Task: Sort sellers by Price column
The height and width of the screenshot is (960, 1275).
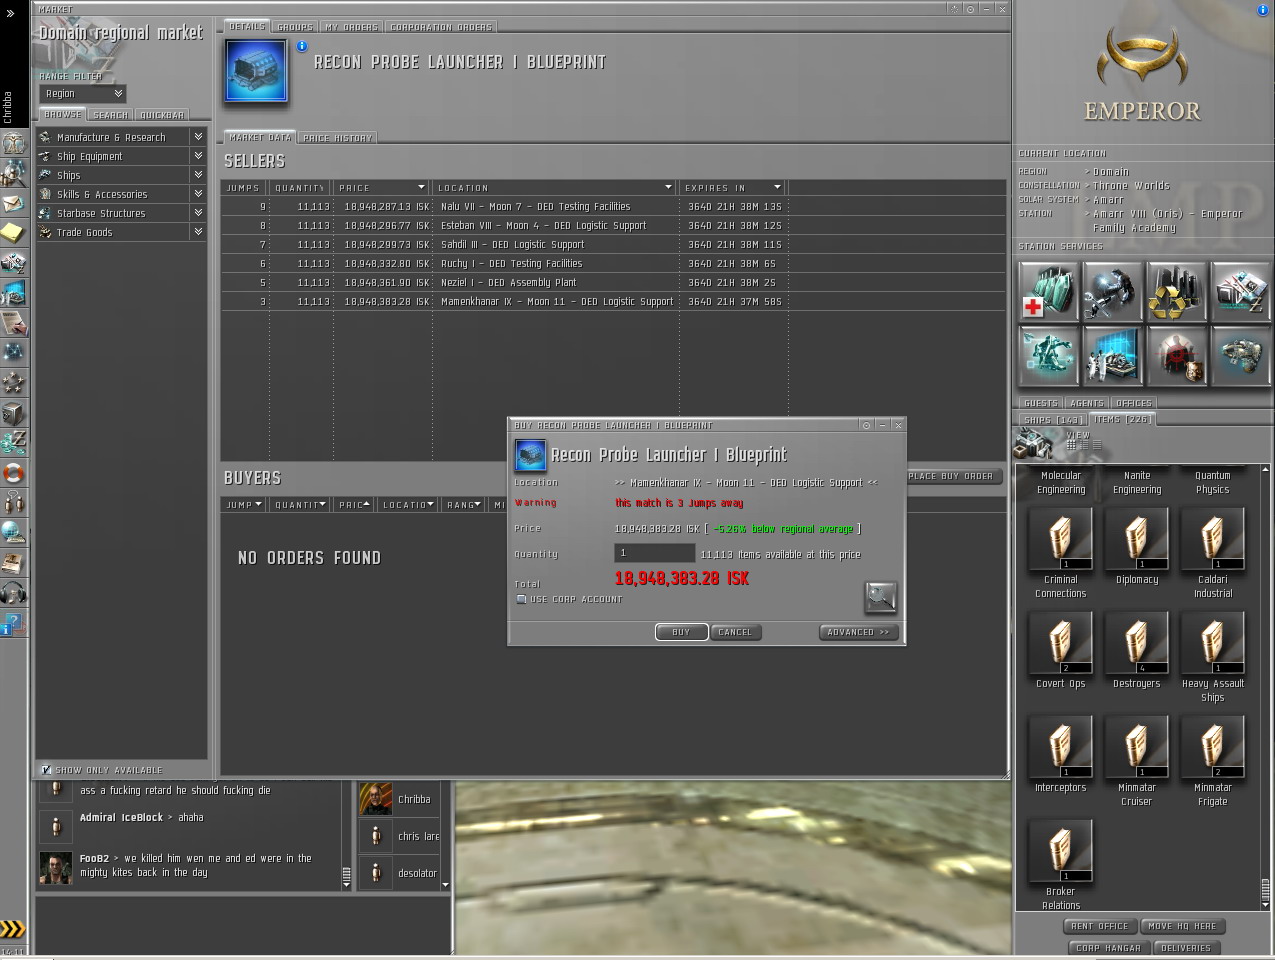Action: pyautogui.click(x=382, y=187)
